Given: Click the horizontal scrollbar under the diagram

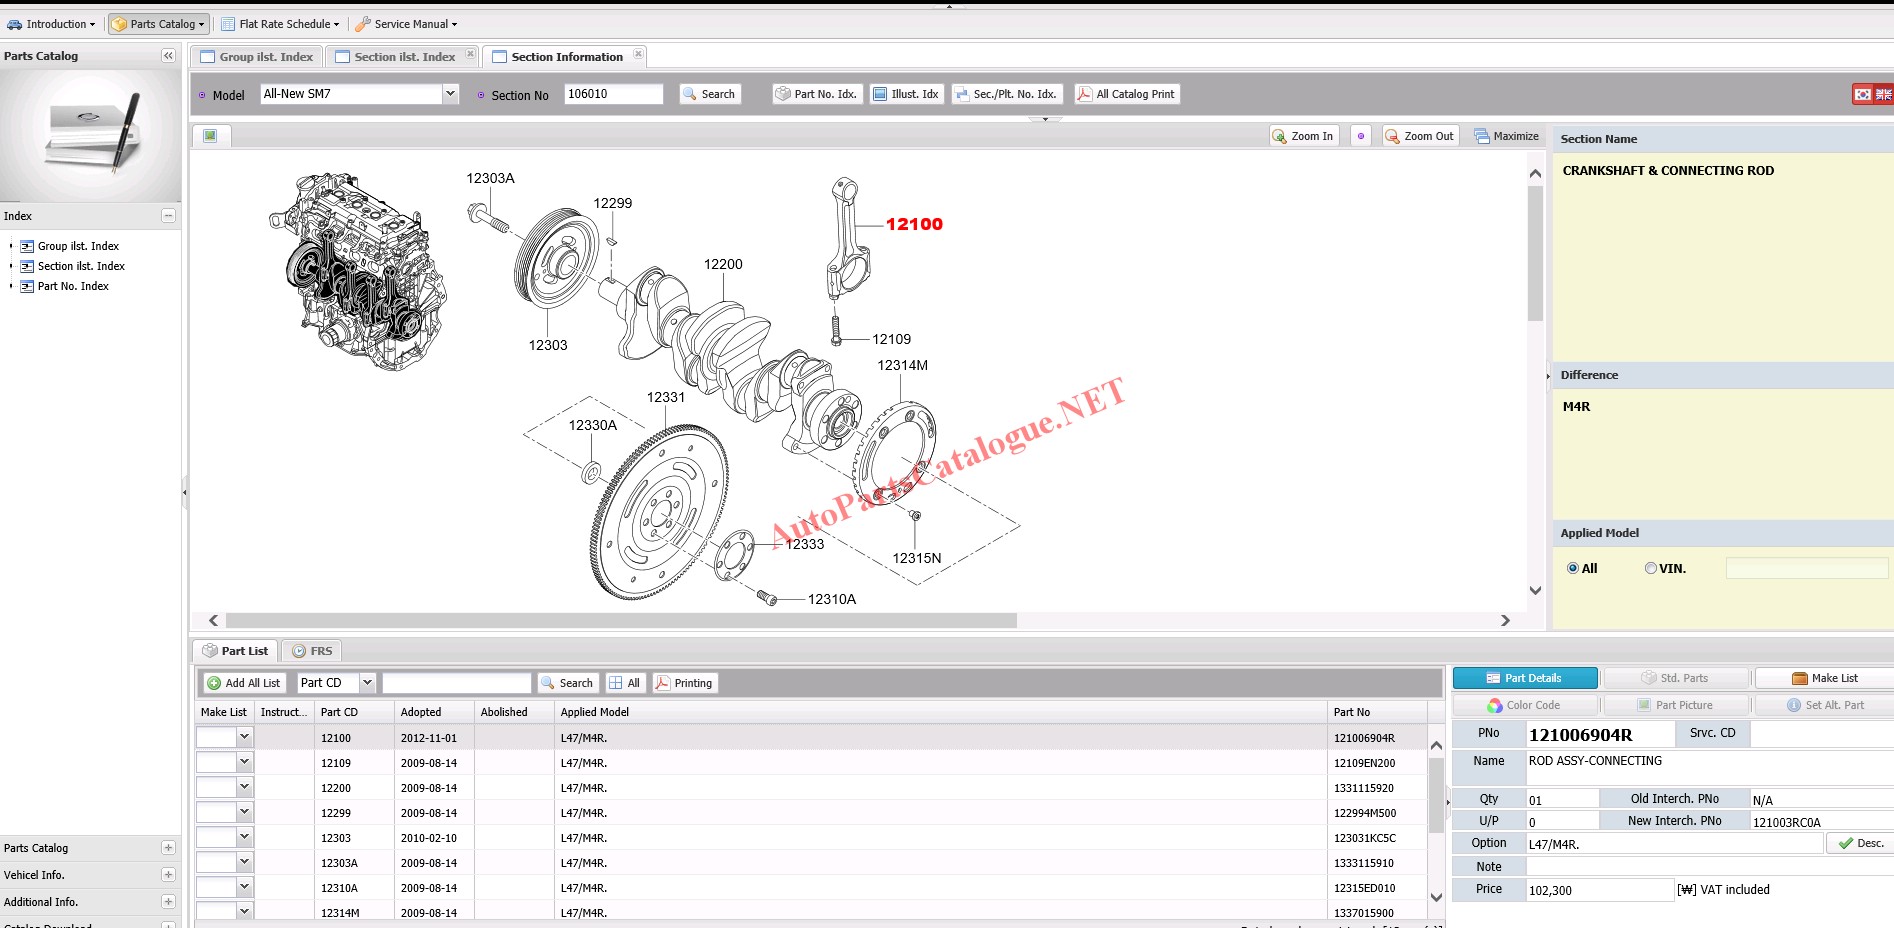Looking at the screenshot, I should tap(620, 621).
